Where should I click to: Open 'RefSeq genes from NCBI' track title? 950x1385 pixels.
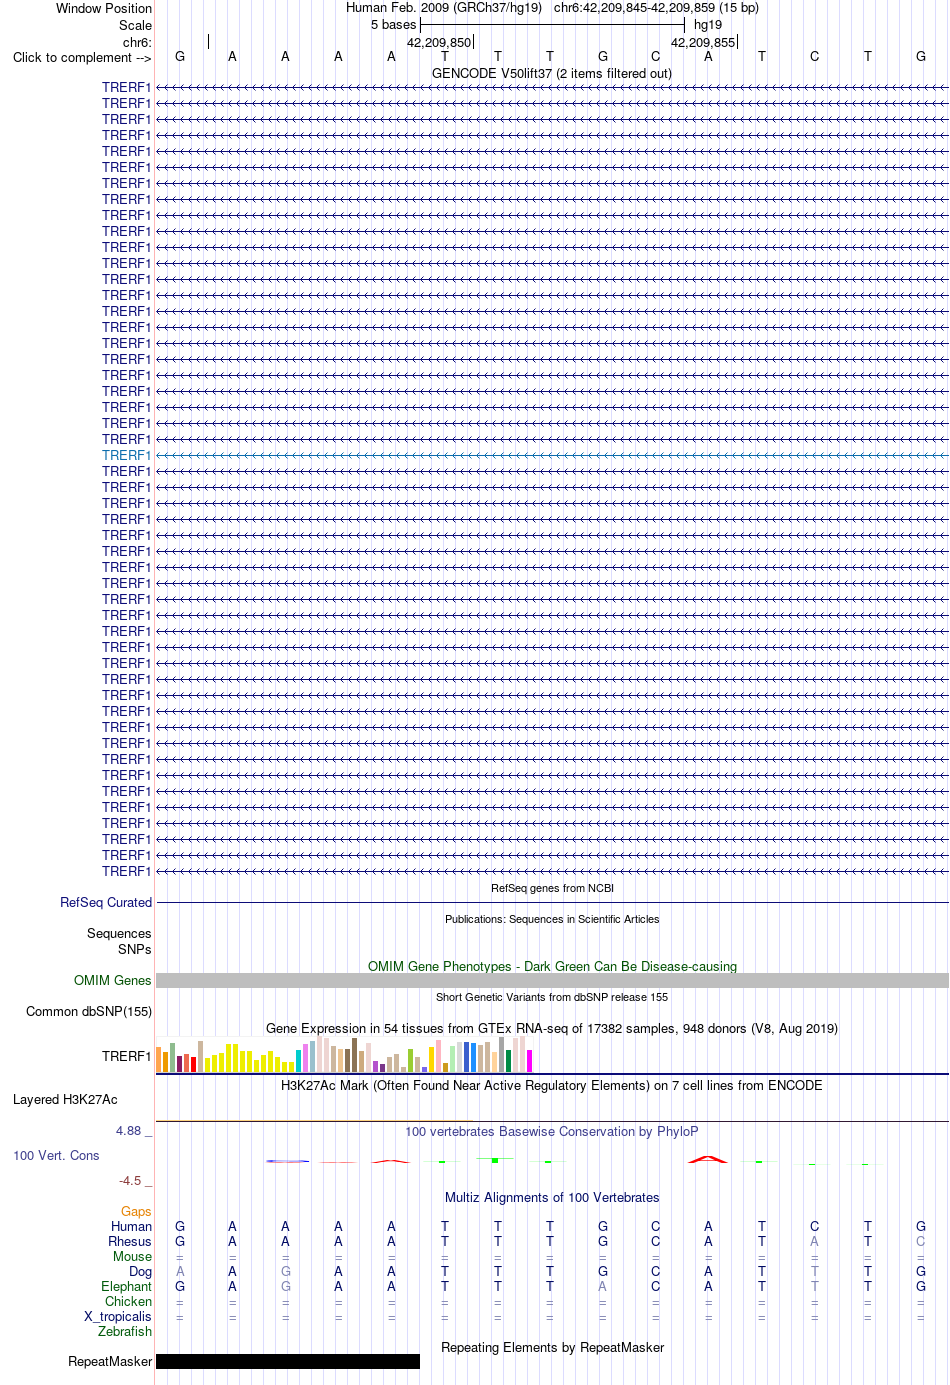[552, 888]
